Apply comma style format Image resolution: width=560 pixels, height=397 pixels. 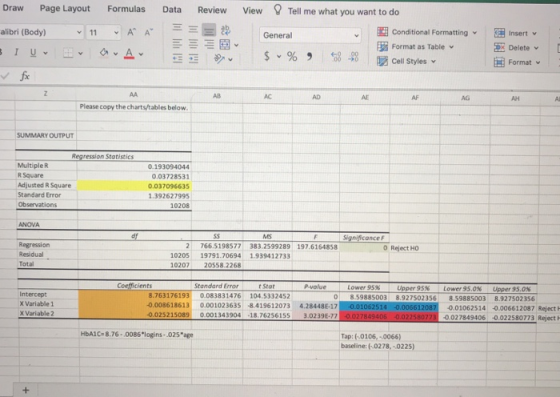click(309, 56)
